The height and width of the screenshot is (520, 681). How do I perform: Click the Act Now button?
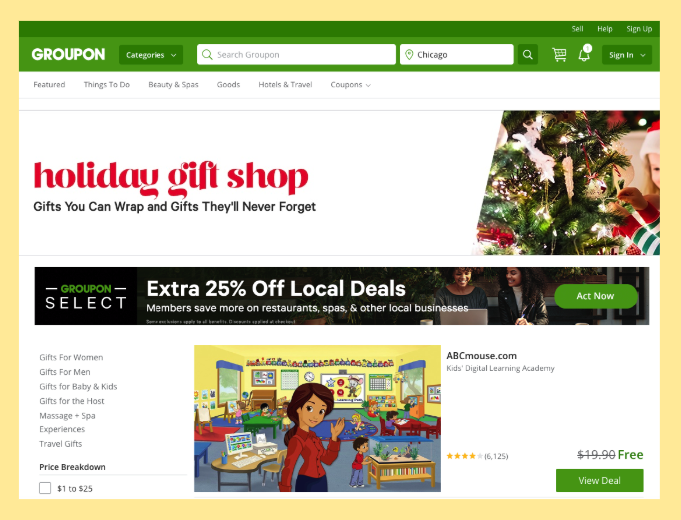[595, 296]
